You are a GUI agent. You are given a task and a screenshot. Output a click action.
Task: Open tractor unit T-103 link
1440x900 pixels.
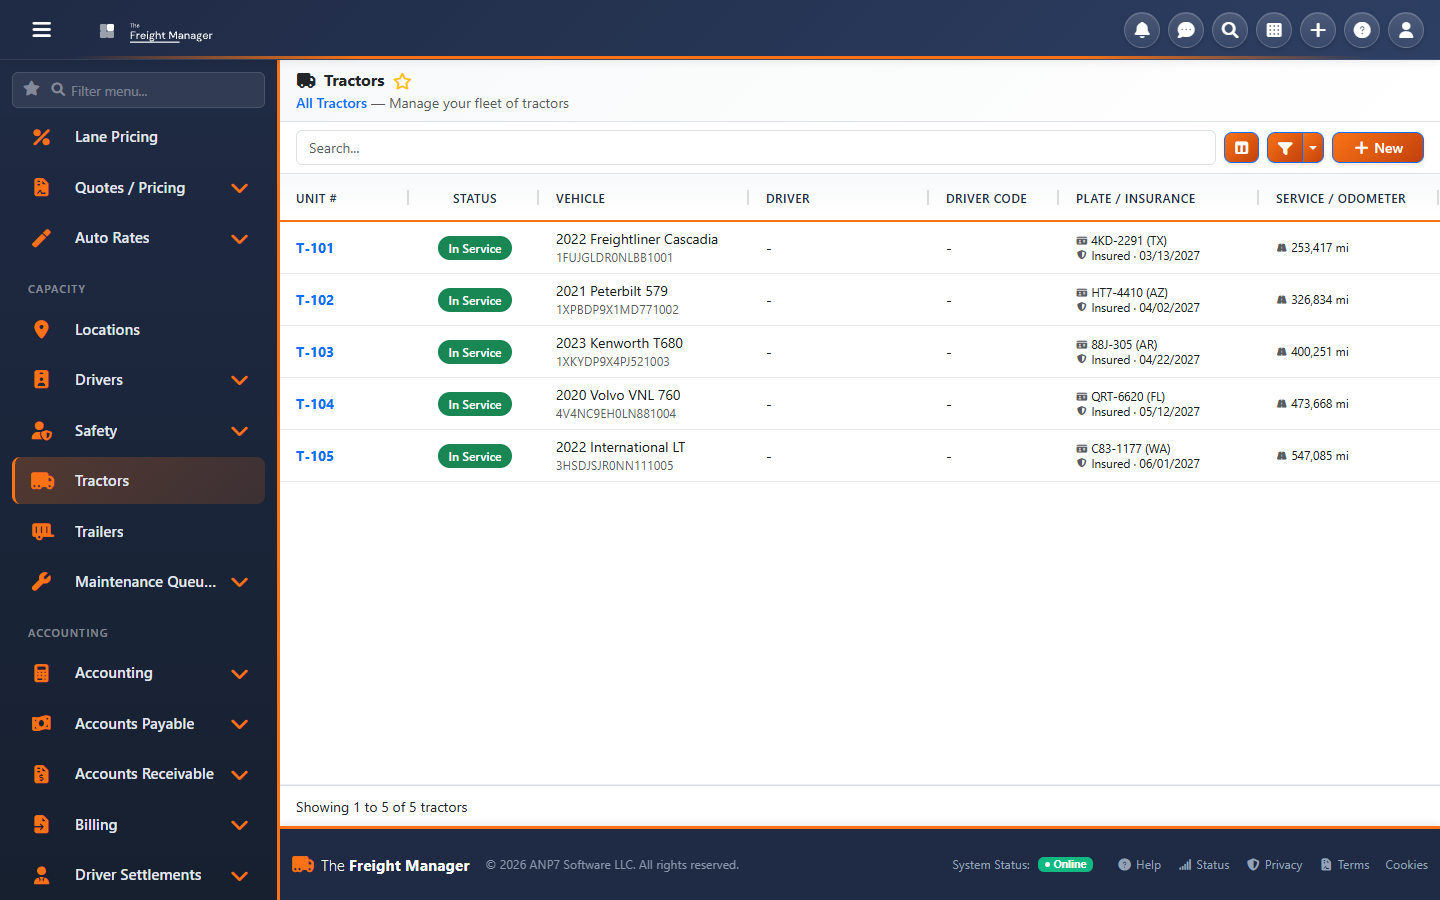point(315,352)
